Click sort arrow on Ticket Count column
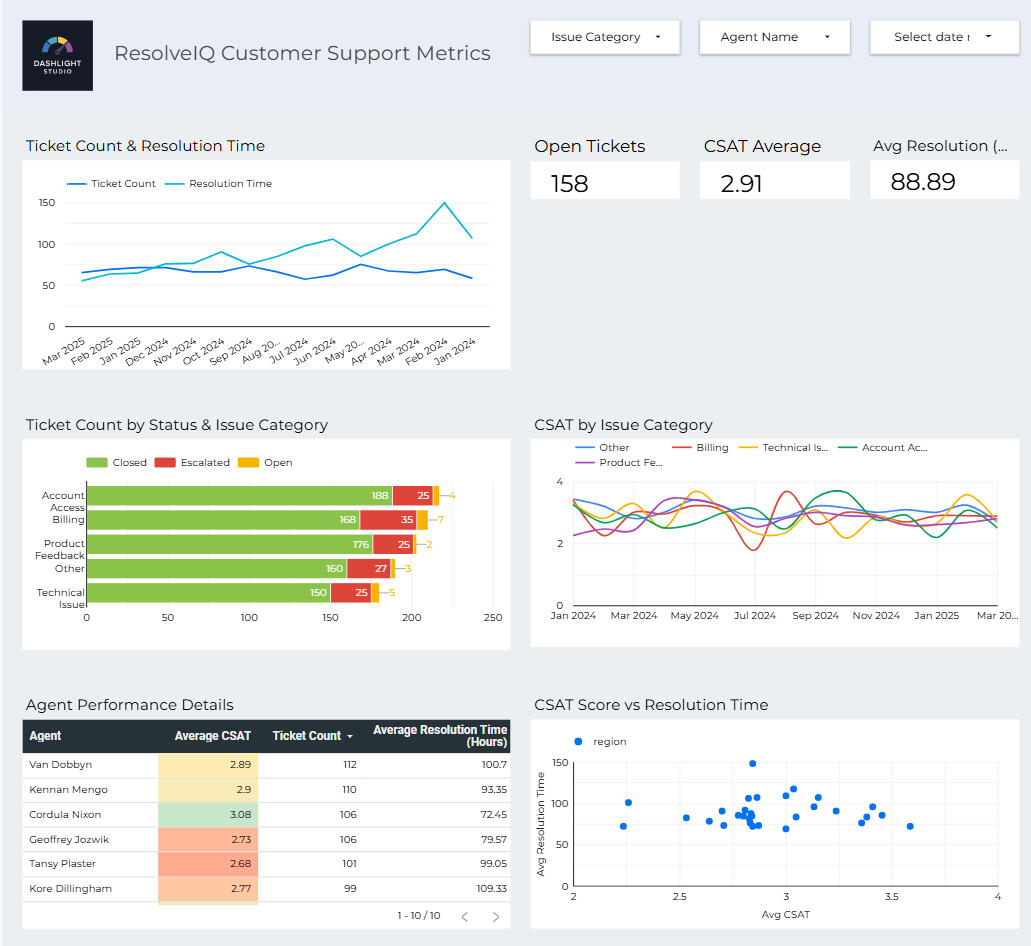Image resolution: width=1031 pixels, height=946 pixels. 350,737
